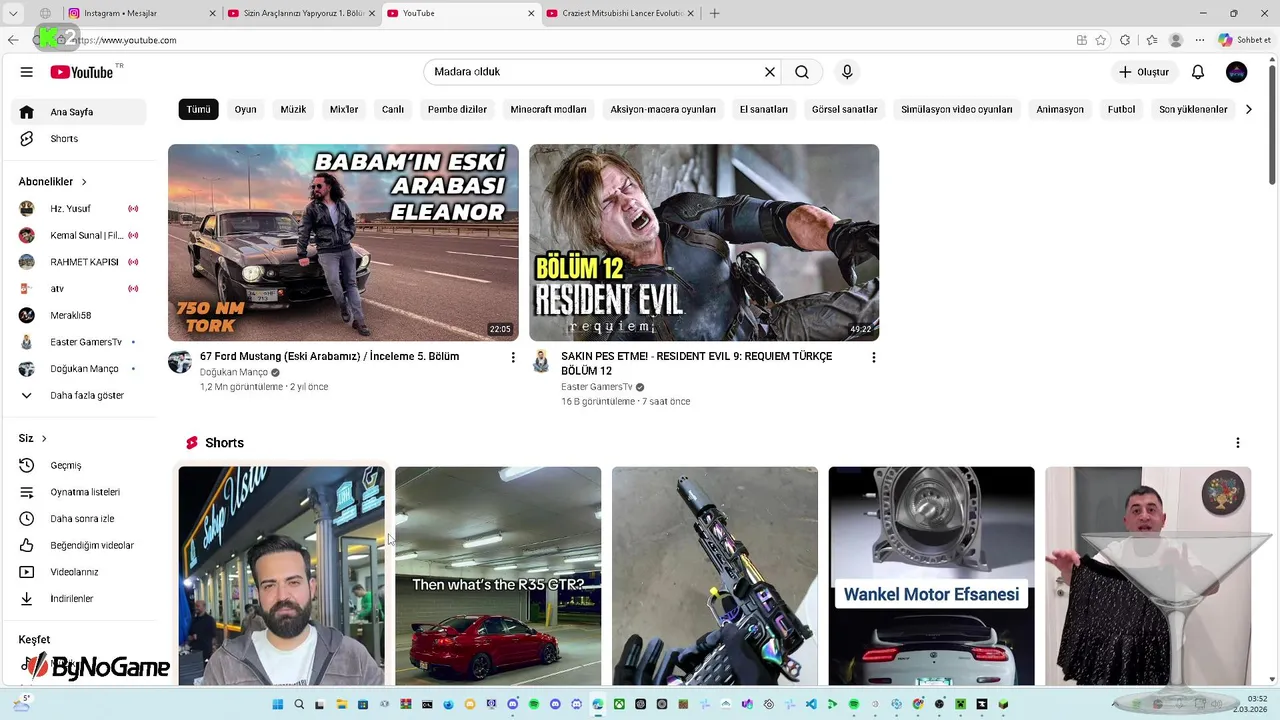
Task: Play the Resident Evil Bölüm 12 thumbnail
Action: coord(704,242)
